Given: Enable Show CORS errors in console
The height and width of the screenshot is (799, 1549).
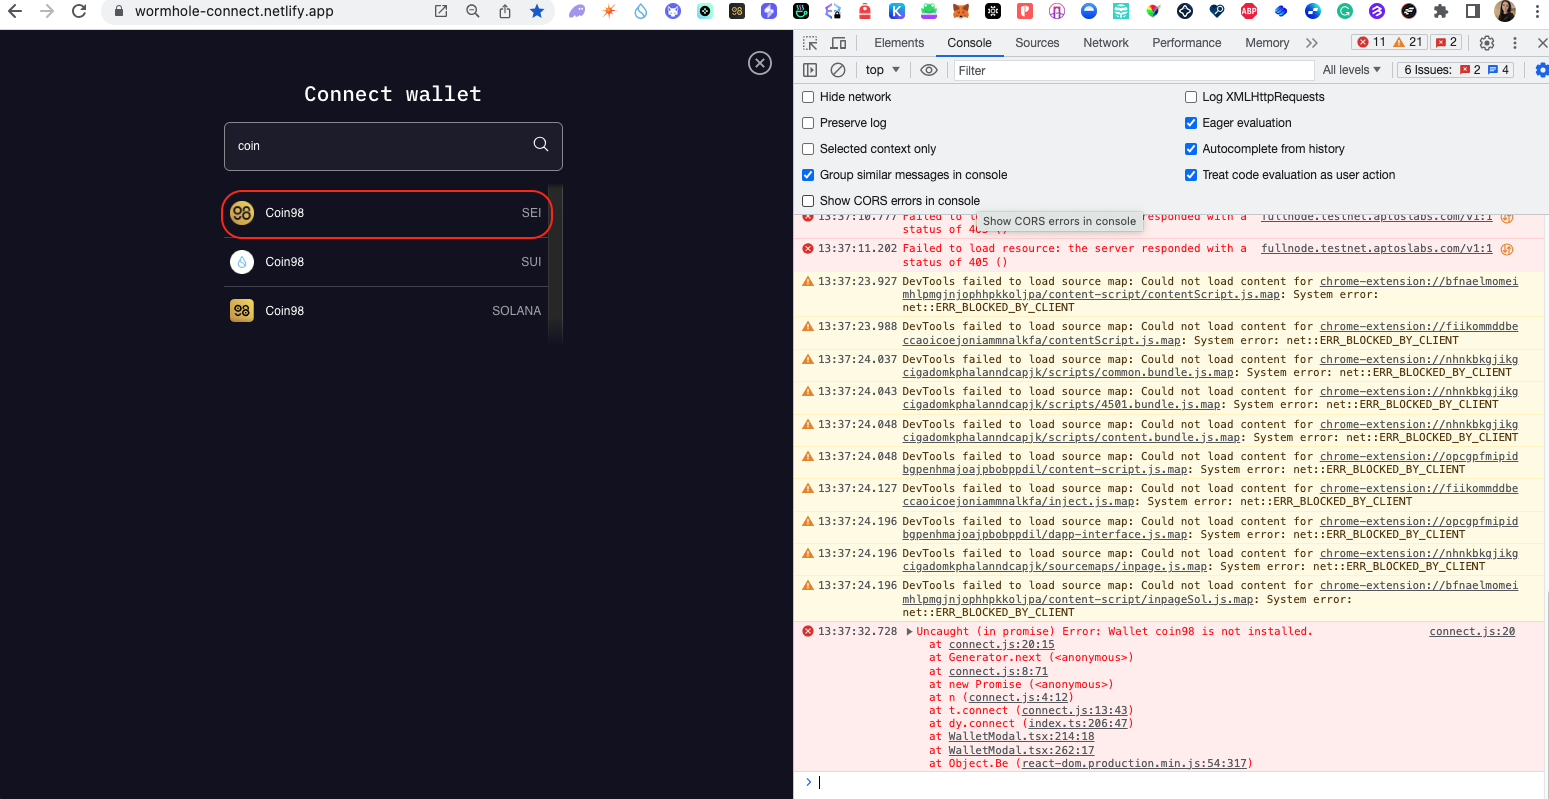Looking at the screenshot, I should 808,200.
